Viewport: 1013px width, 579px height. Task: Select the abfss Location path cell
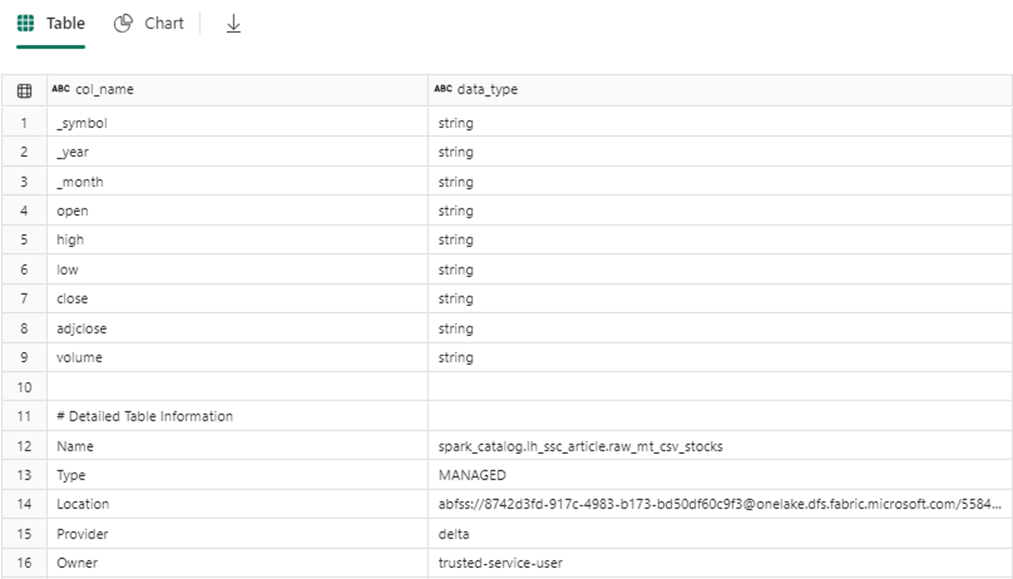(x=719, y=504)
